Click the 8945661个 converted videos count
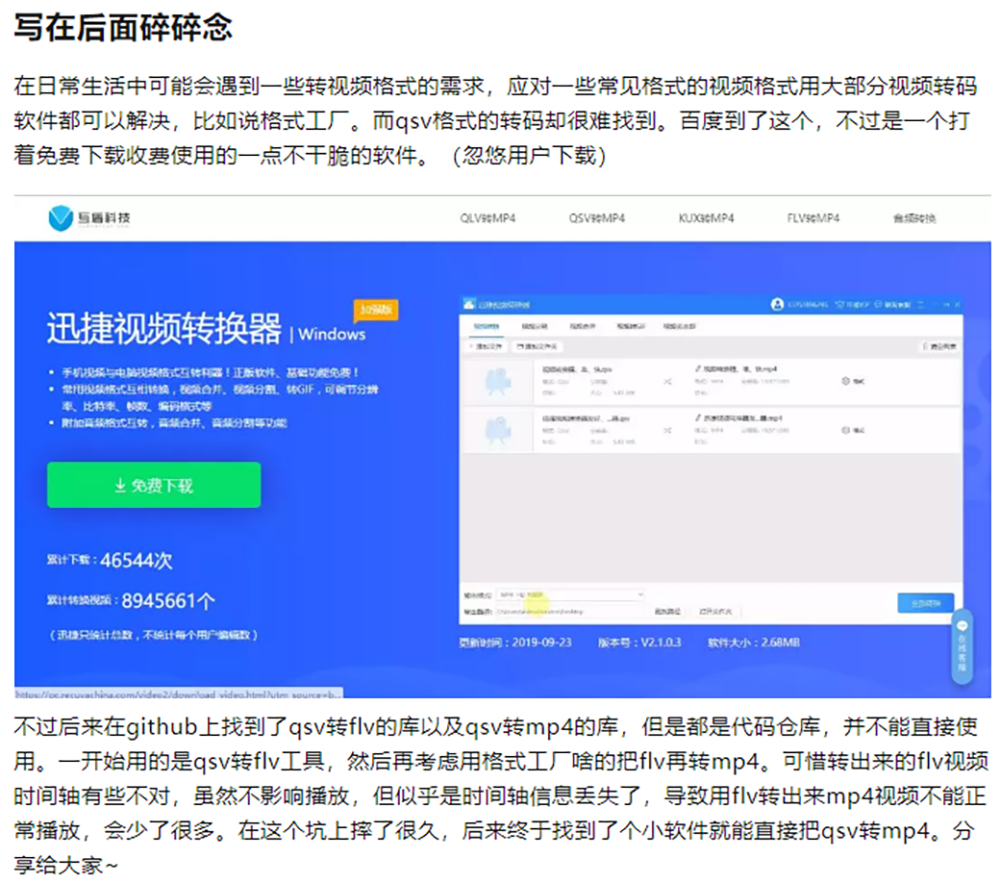1000x883 pixels. (168, 601)
